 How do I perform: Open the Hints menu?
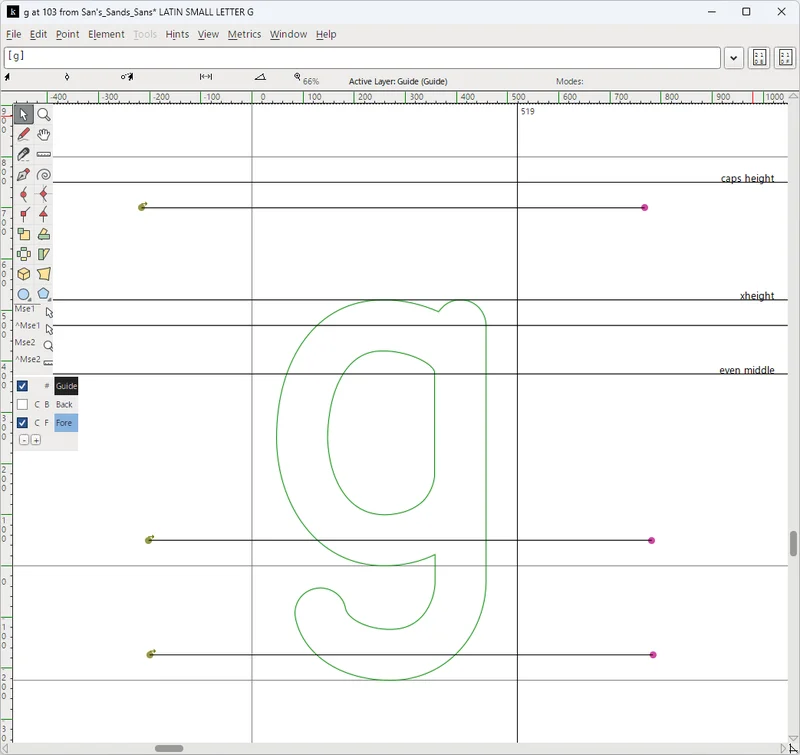(177, 34)
